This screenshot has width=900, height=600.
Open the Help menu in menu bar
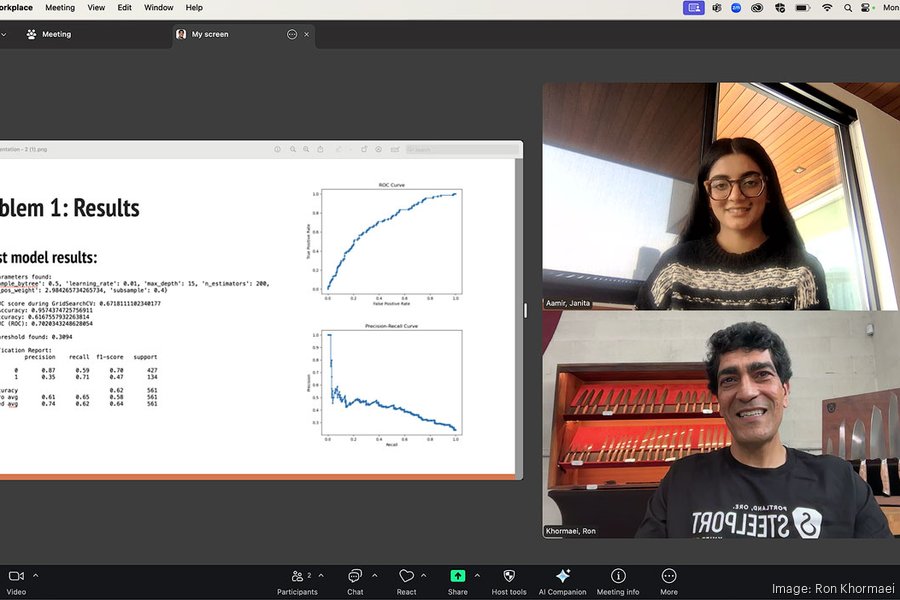194,7
